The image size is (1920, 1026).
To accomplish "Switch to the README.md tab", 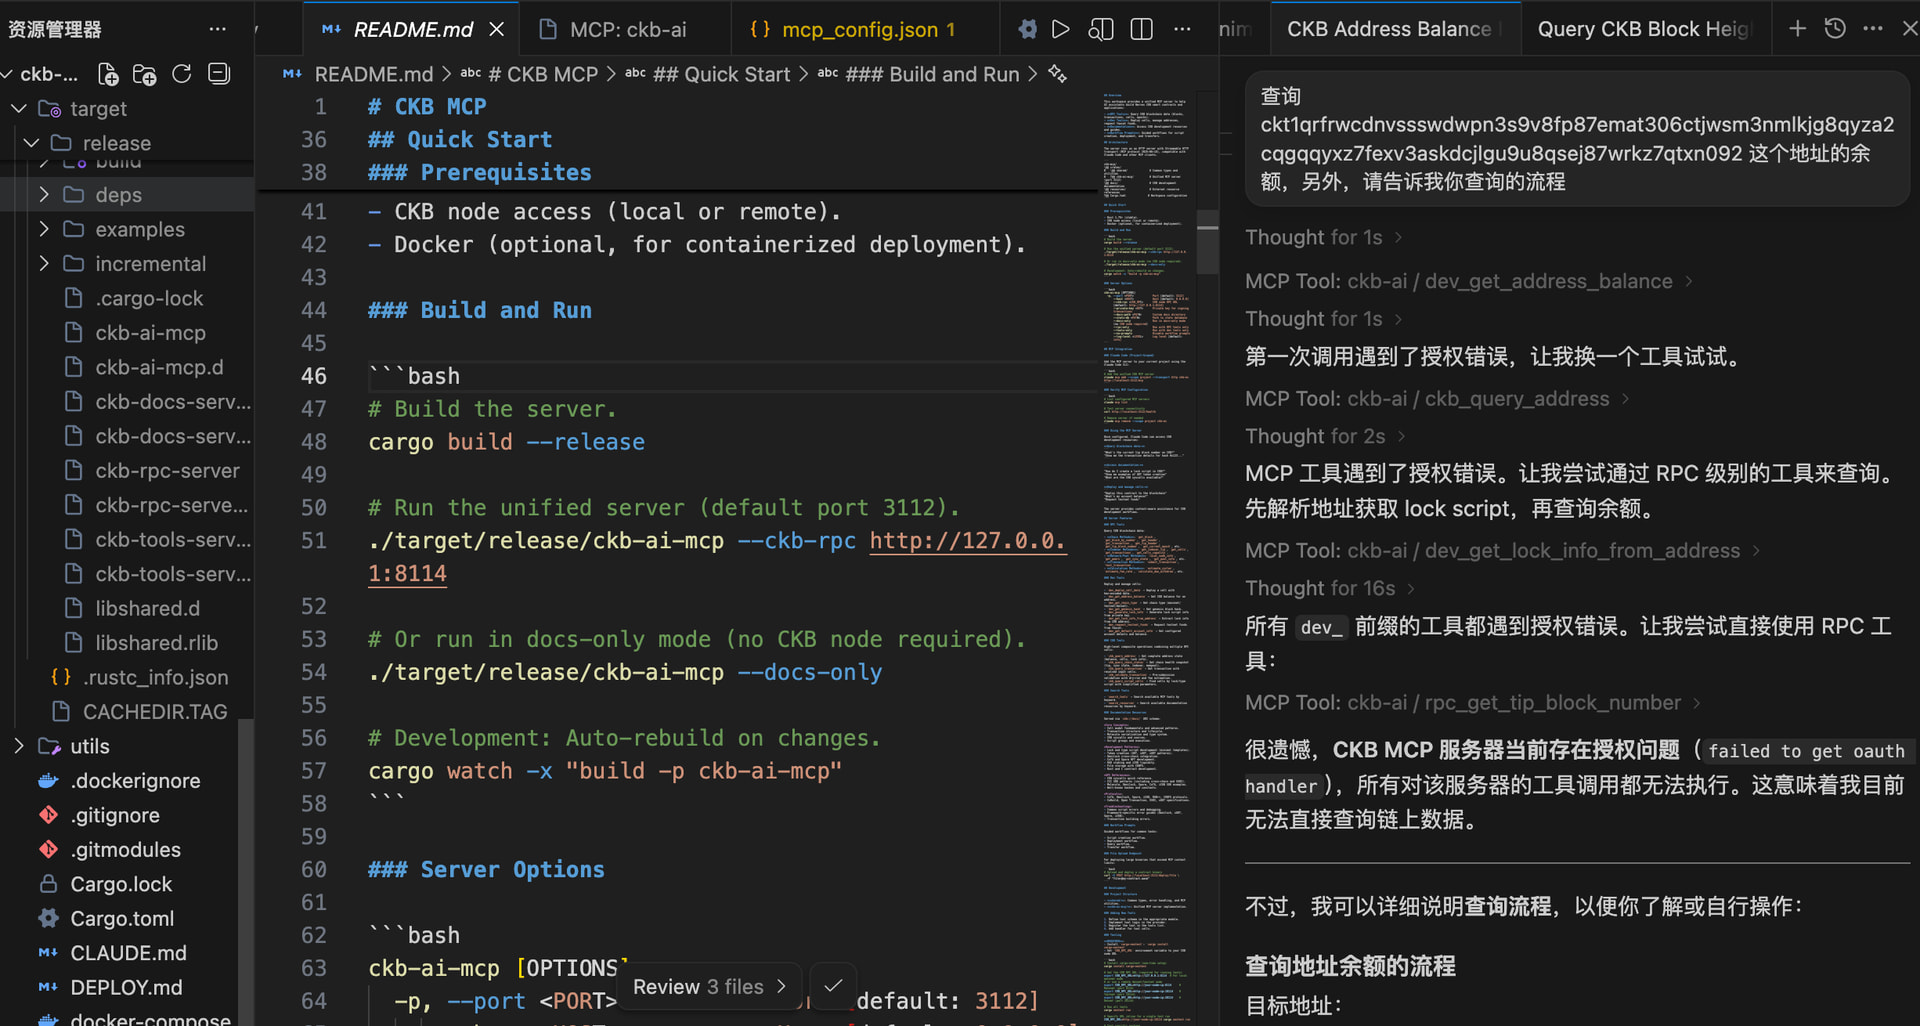I will click(x=411, y=30).
